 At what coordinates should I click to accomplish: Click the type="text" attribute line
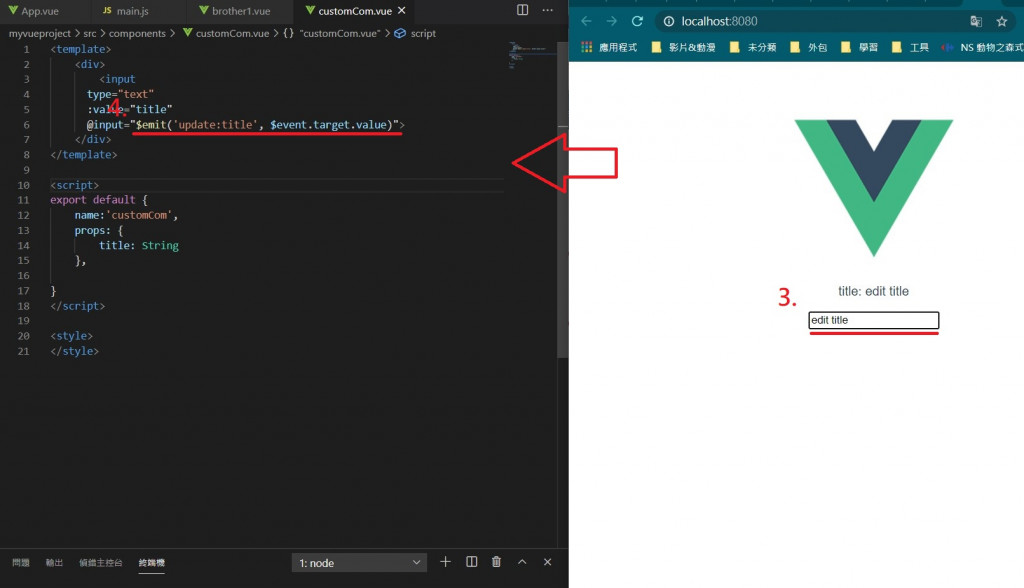pyautogui.click(x=120, y=94)
